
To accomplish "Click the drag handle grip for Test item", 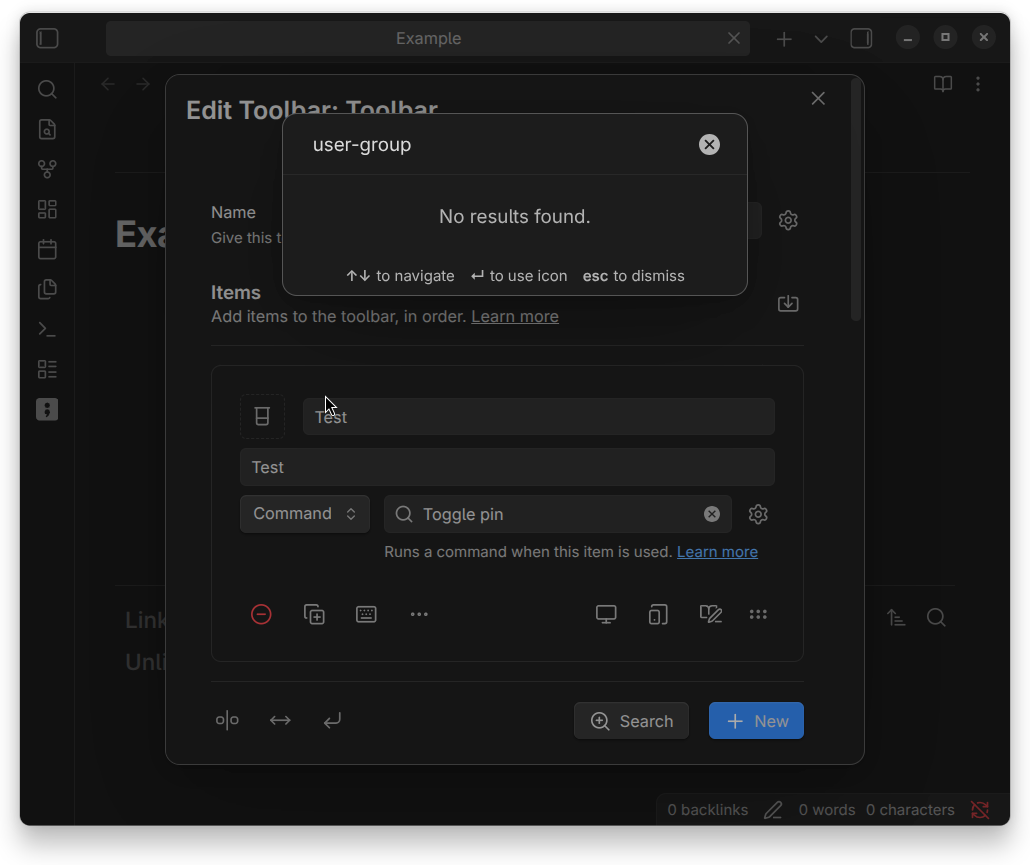I will click(758, 615).
